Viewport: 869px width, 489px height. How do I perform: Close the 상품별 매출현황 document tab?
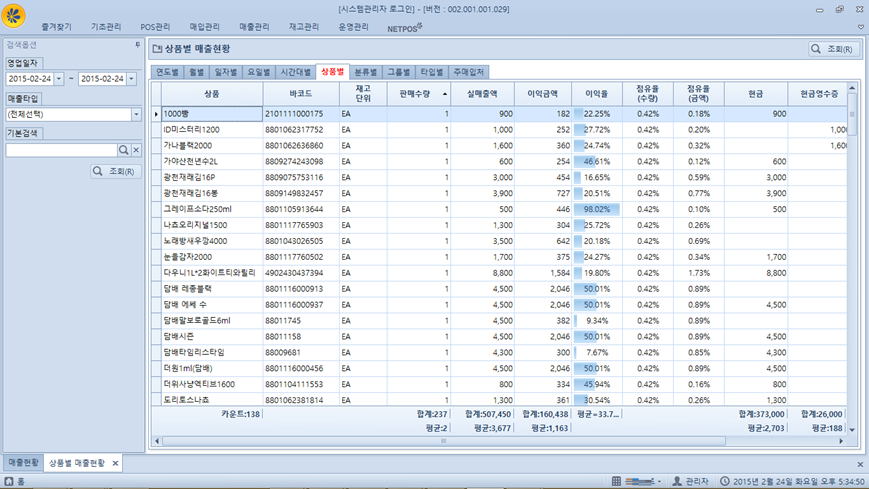click(115, 463)
